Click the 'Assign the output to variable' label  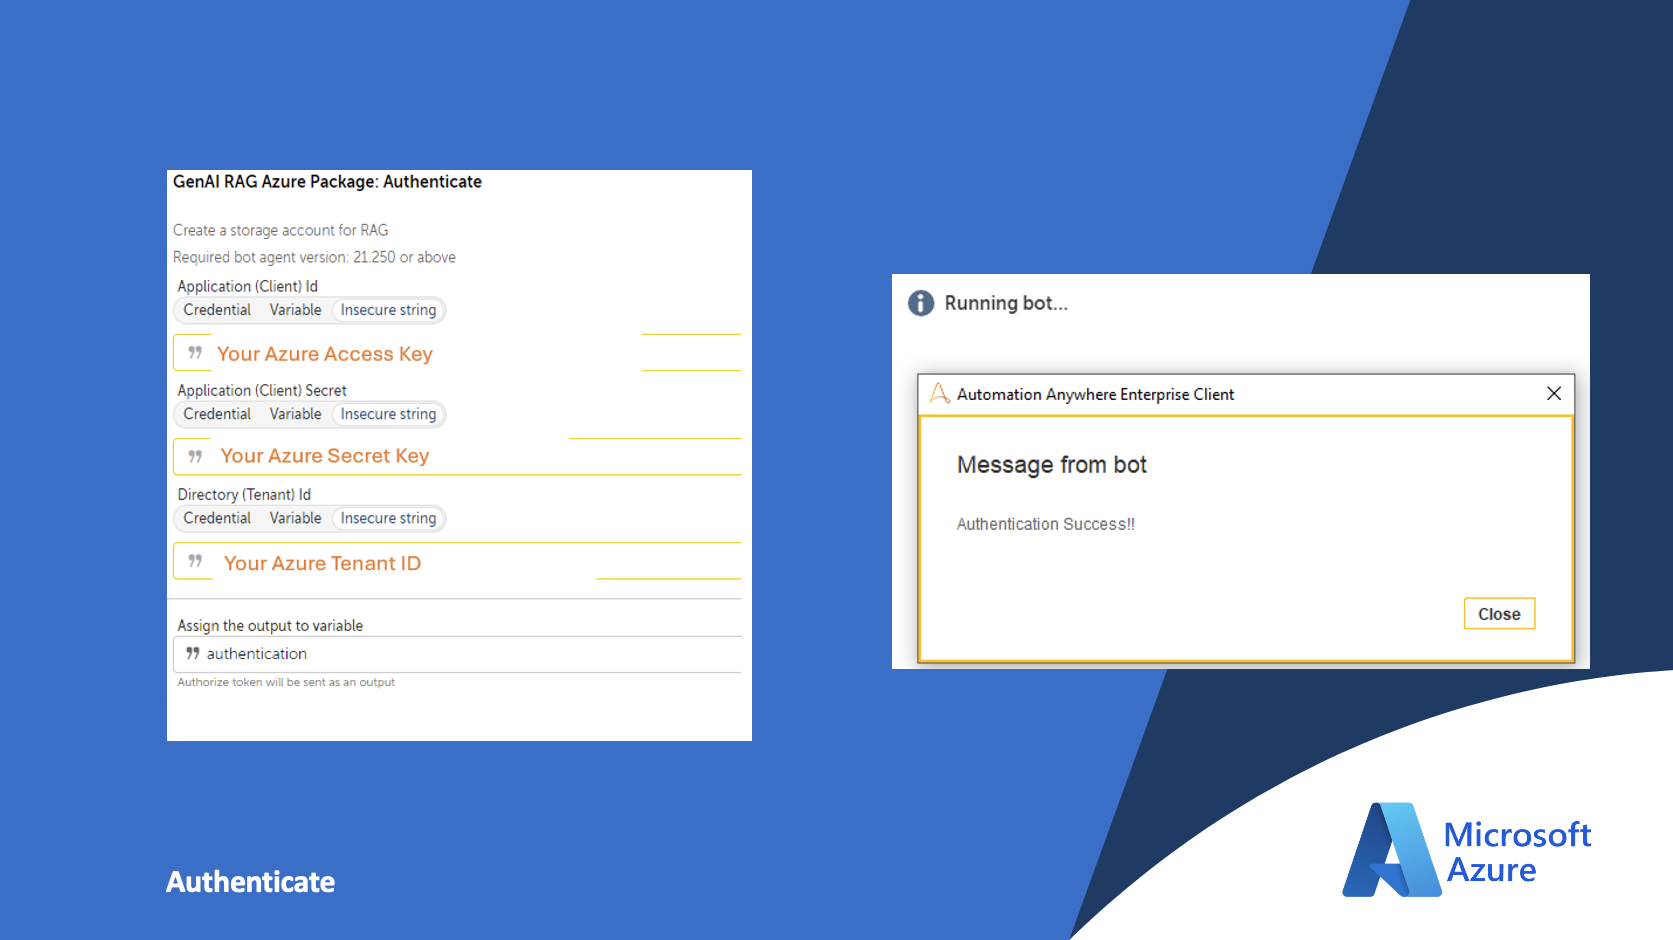(x=270, y=626)
